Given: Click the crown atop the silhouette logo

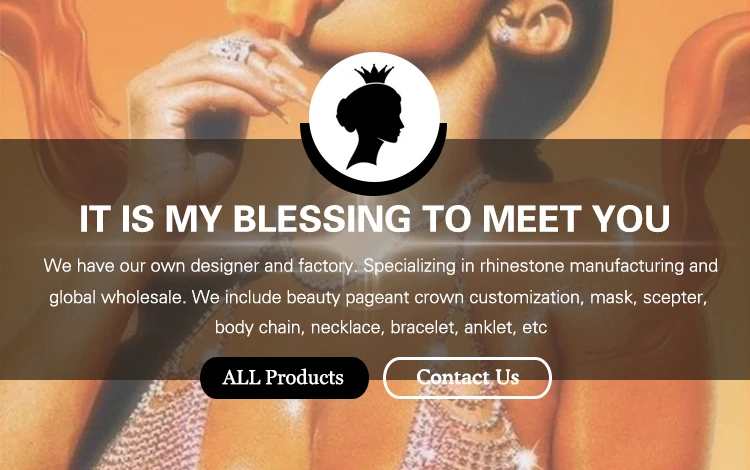Looking at the screenshot, I should point(374,74).
